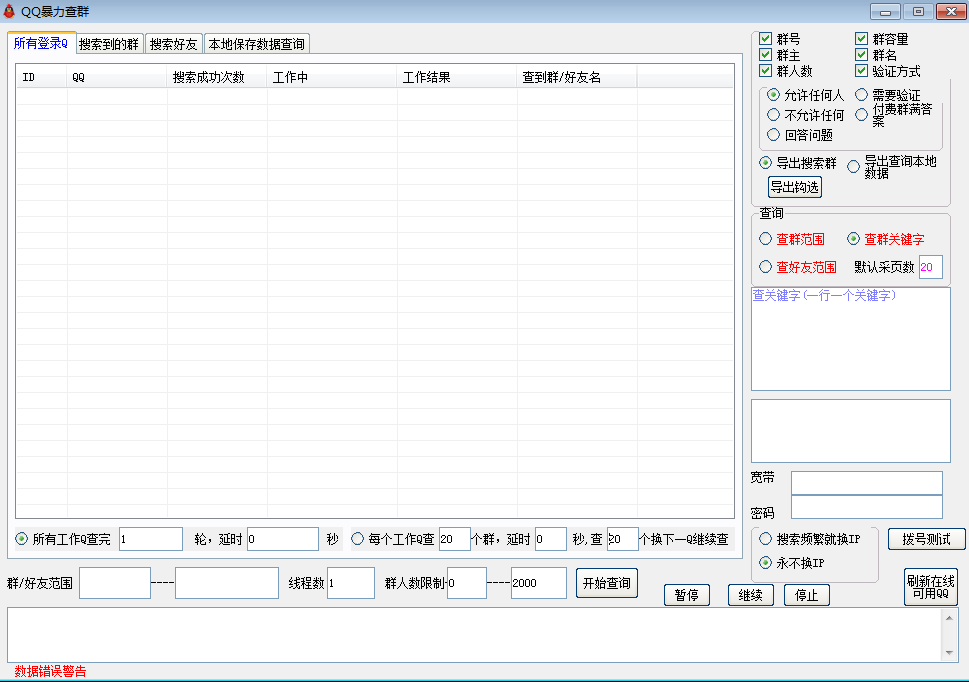The image size is (969, 682).
Task: Click the 停止 button
Action: 806,595
